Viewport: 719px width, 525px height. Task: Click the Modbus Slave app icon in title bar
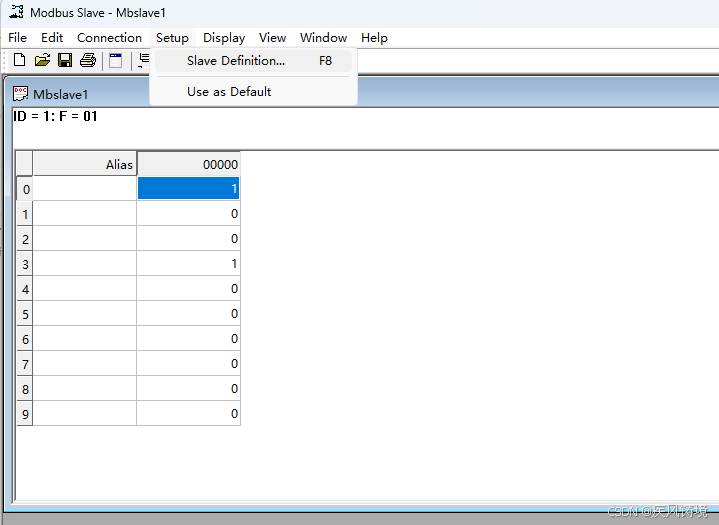[16, 11]
